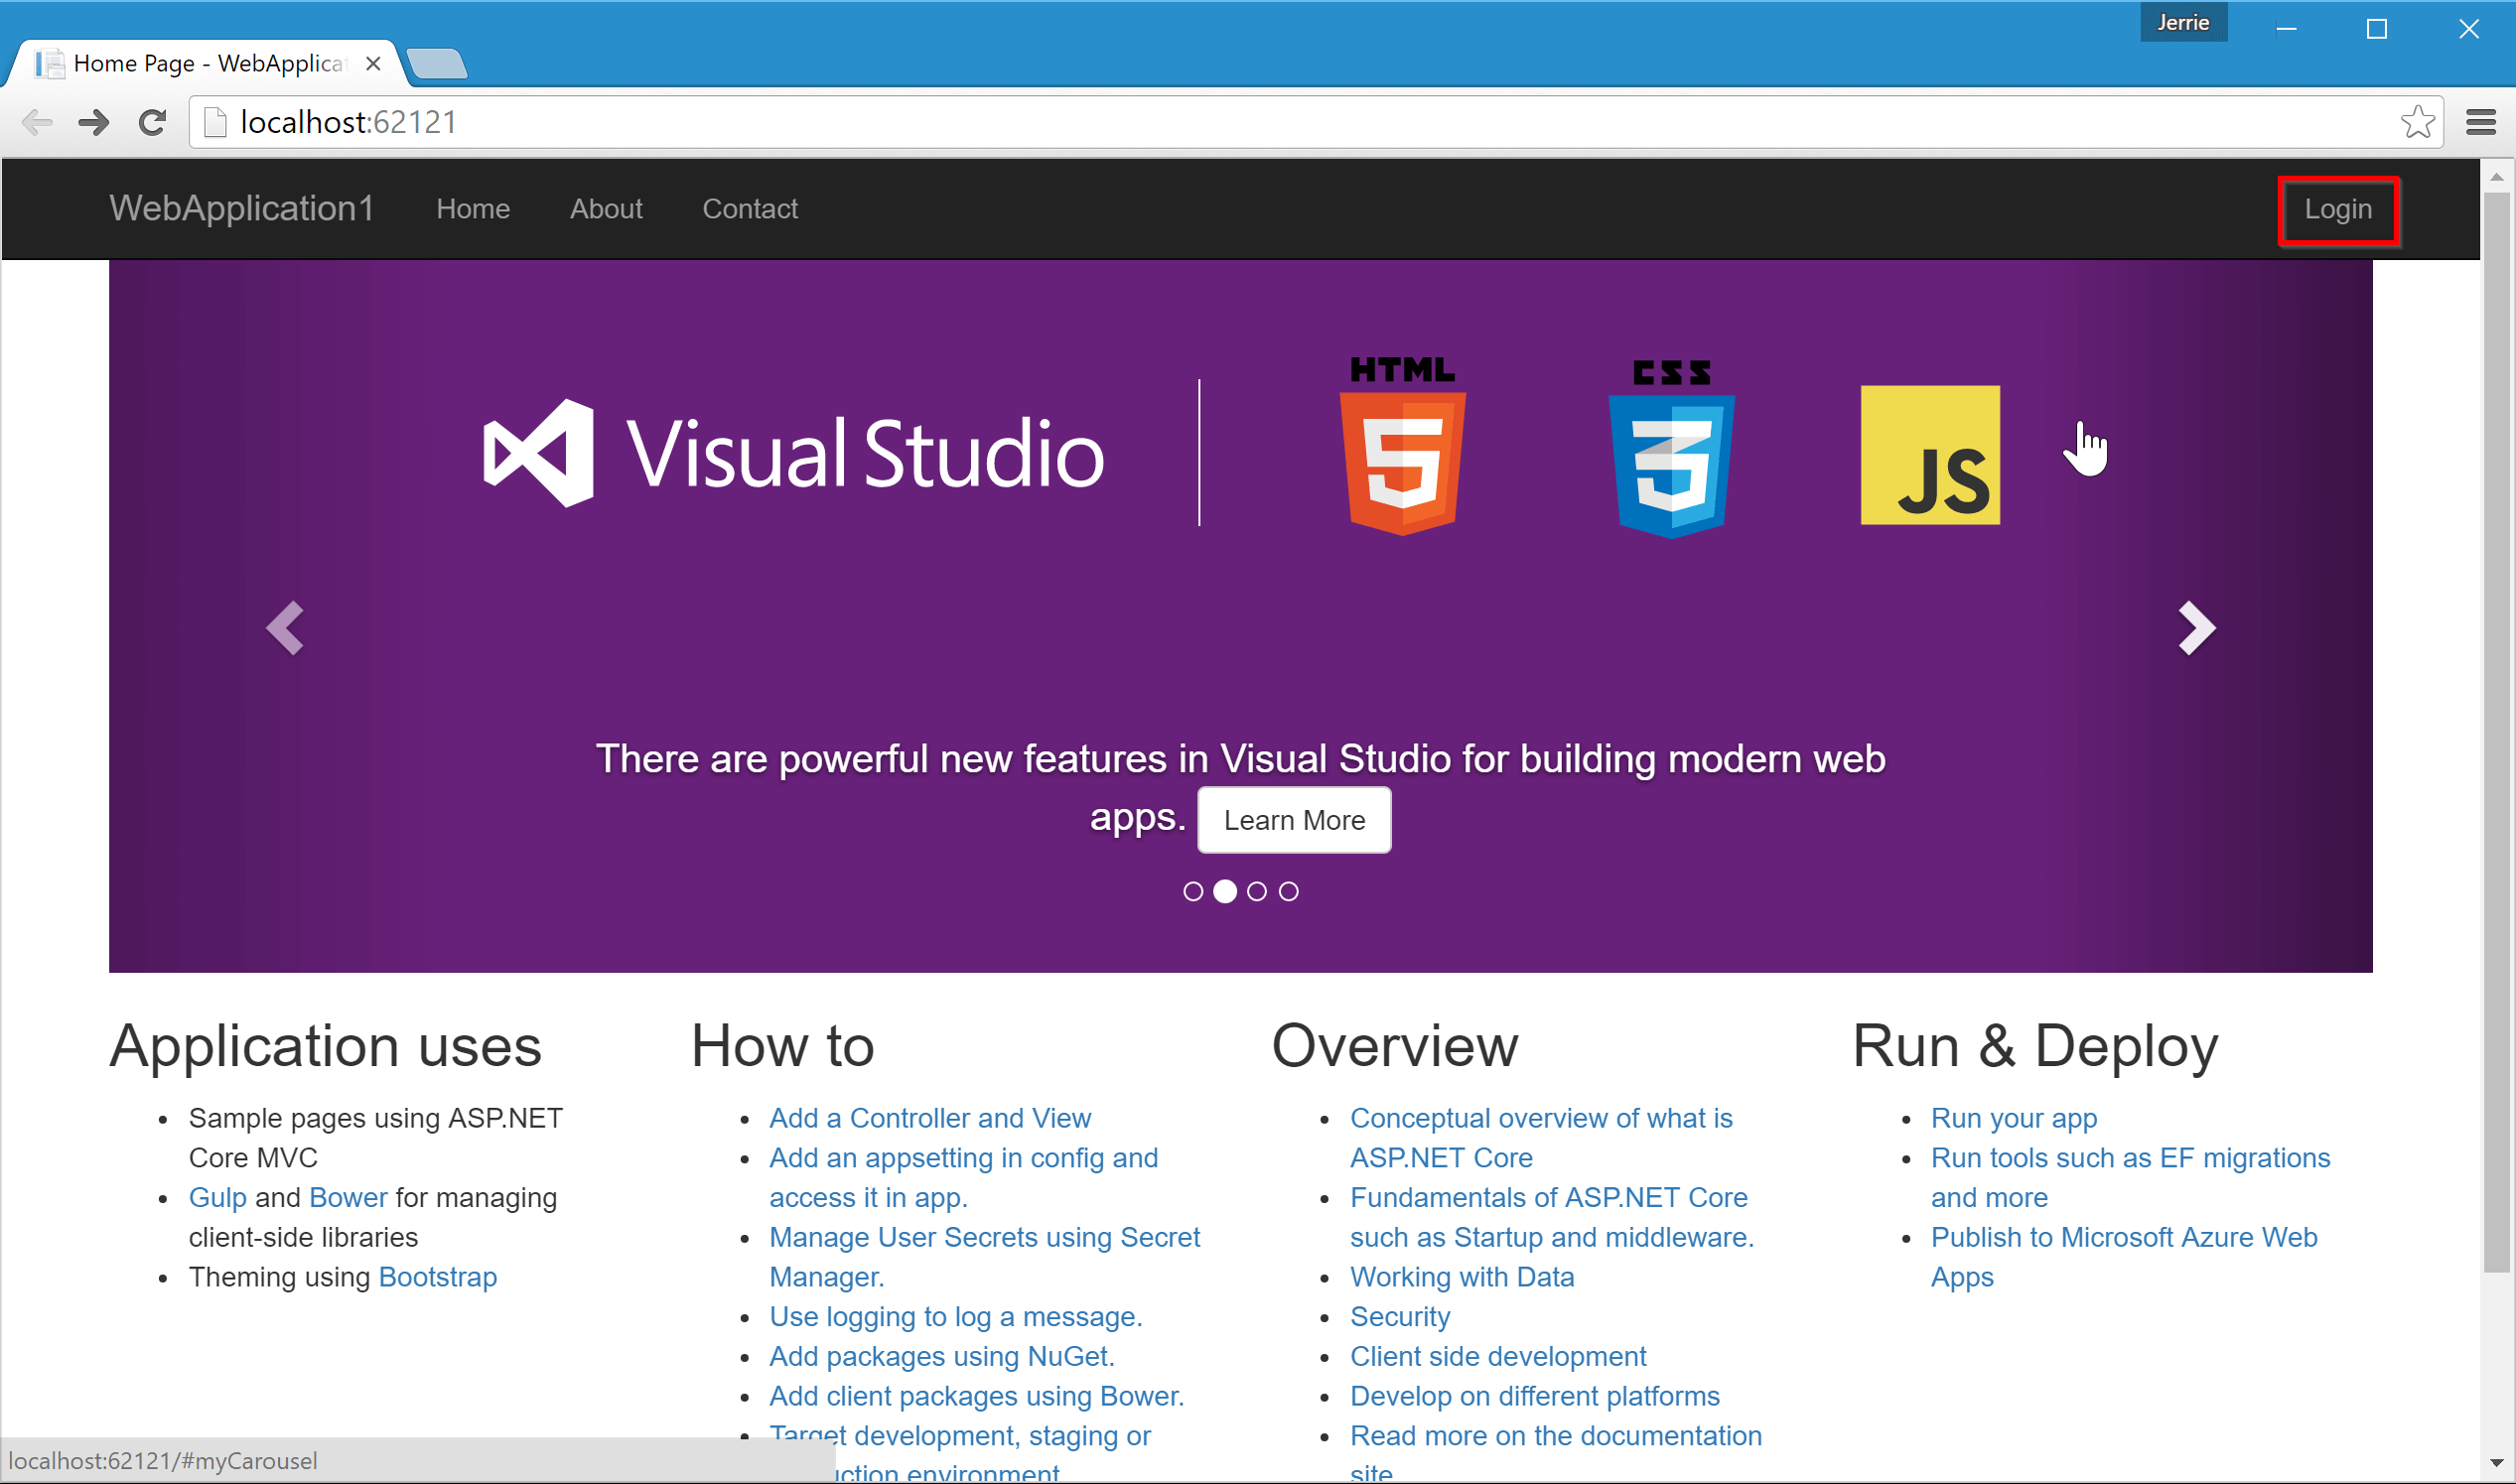Click the Login link
The width and height of the screenshot is (2516, 1484).
2337,209
